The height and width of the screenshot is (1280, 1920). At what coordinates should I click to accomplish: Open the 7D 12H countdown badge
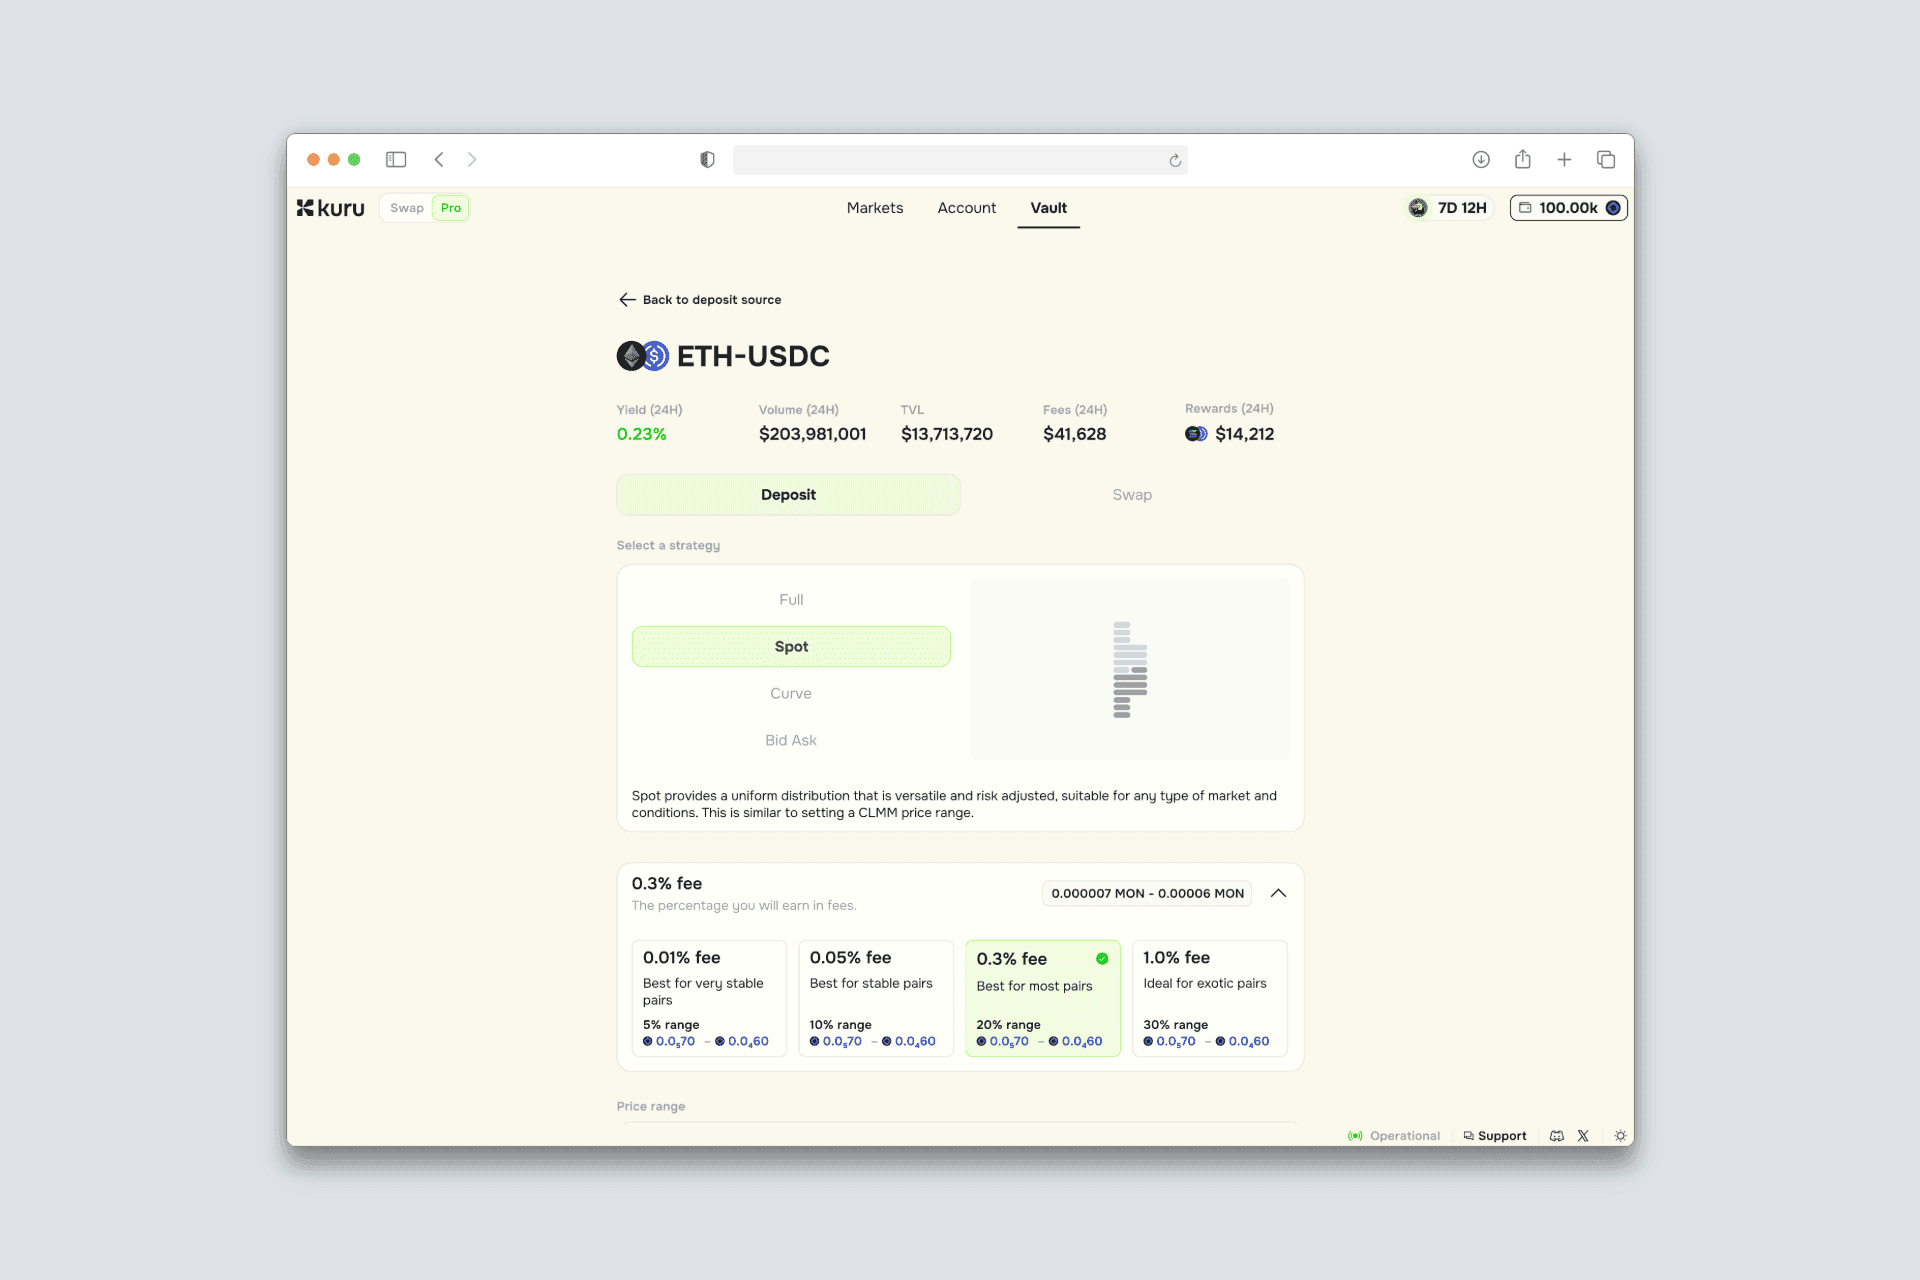point(1449,208)
